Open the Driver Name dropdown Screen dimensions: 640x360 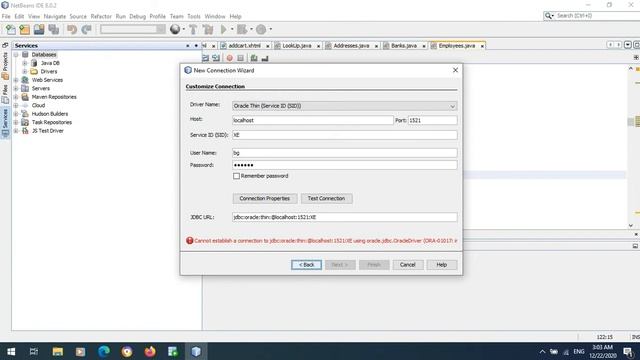[452, 106]
